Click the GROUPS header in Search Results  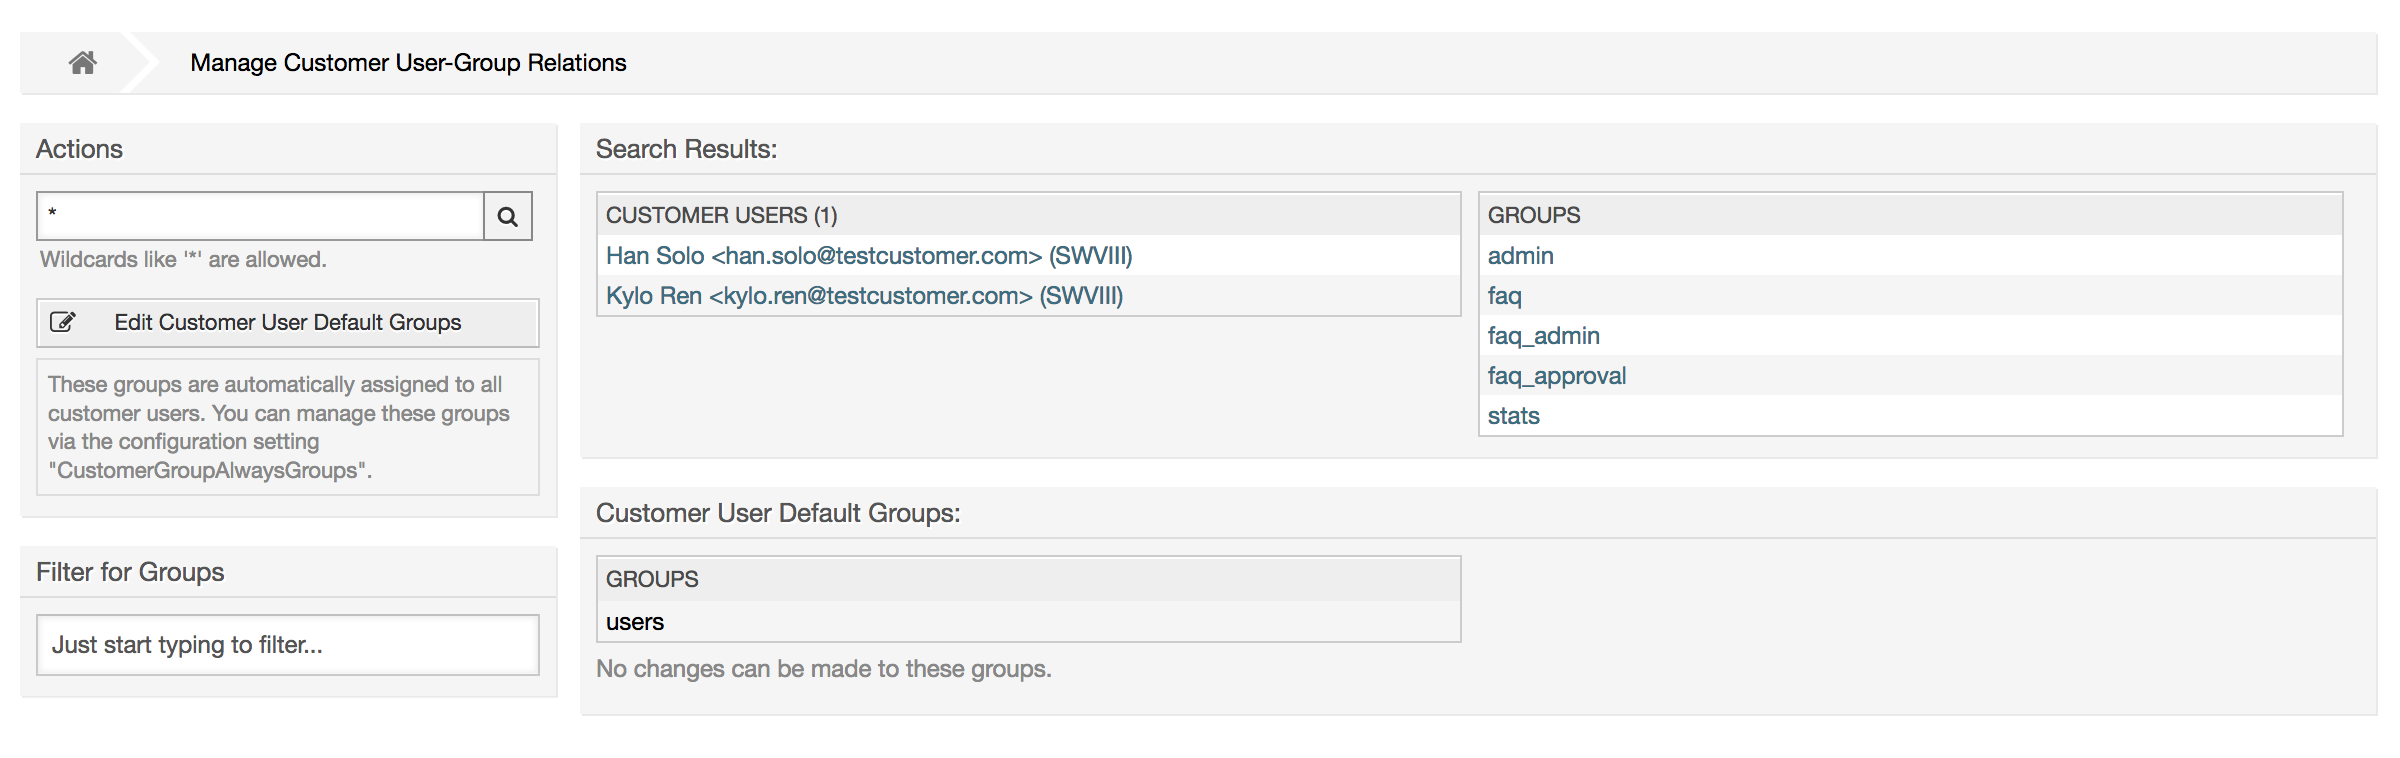point(1534,214)
